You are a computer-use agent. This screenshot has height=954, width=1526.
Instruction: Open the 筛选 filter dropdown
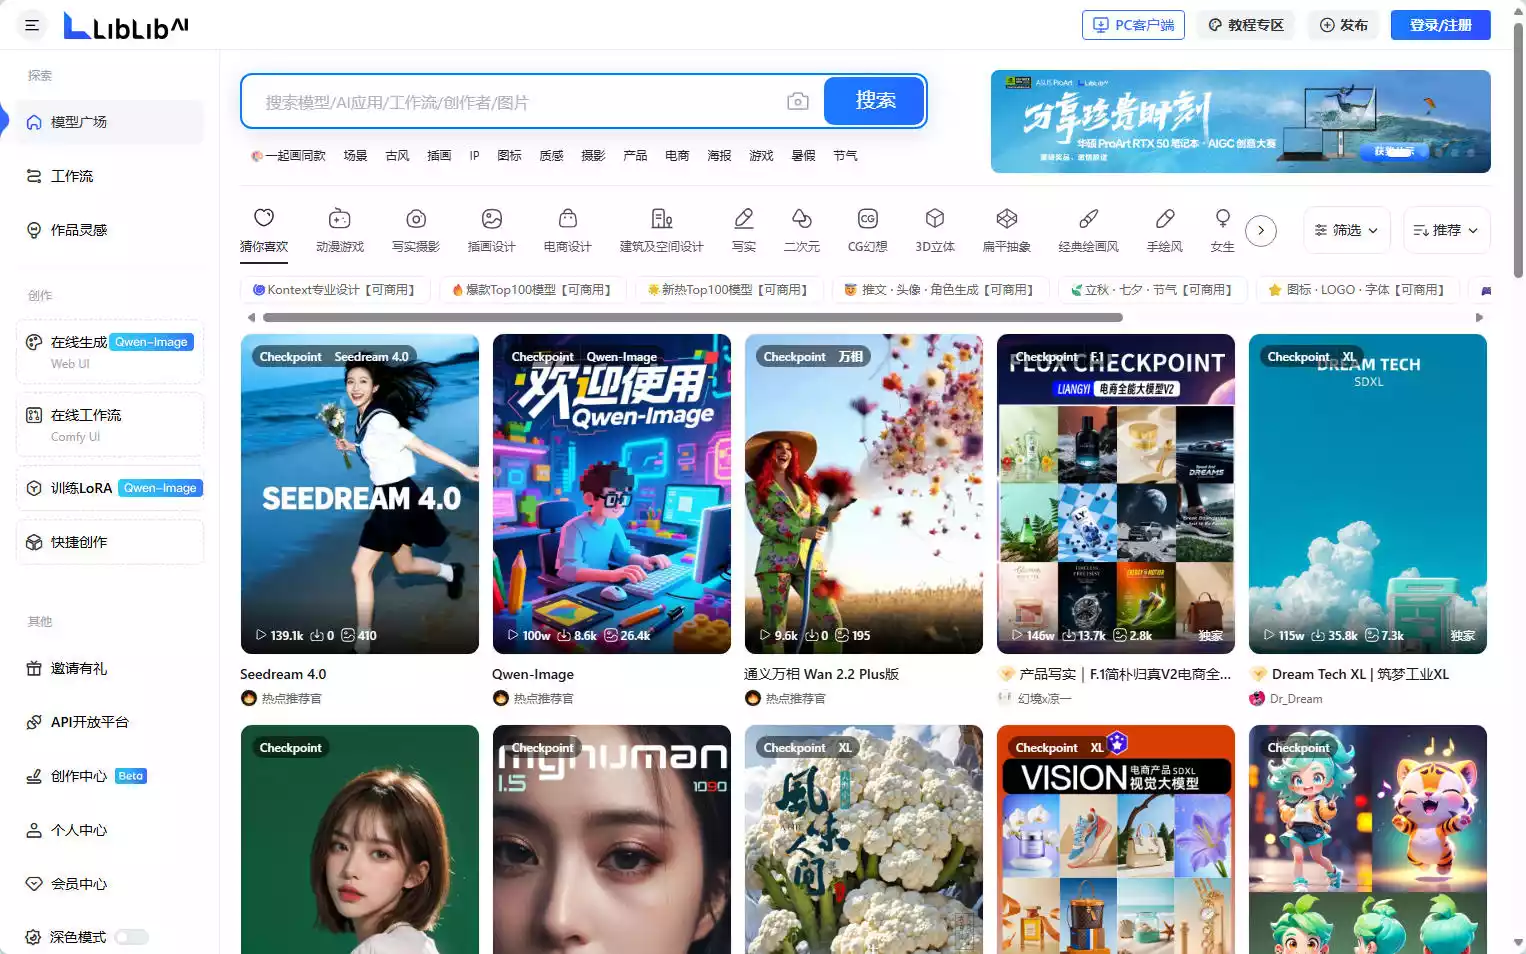point(1346,229)
